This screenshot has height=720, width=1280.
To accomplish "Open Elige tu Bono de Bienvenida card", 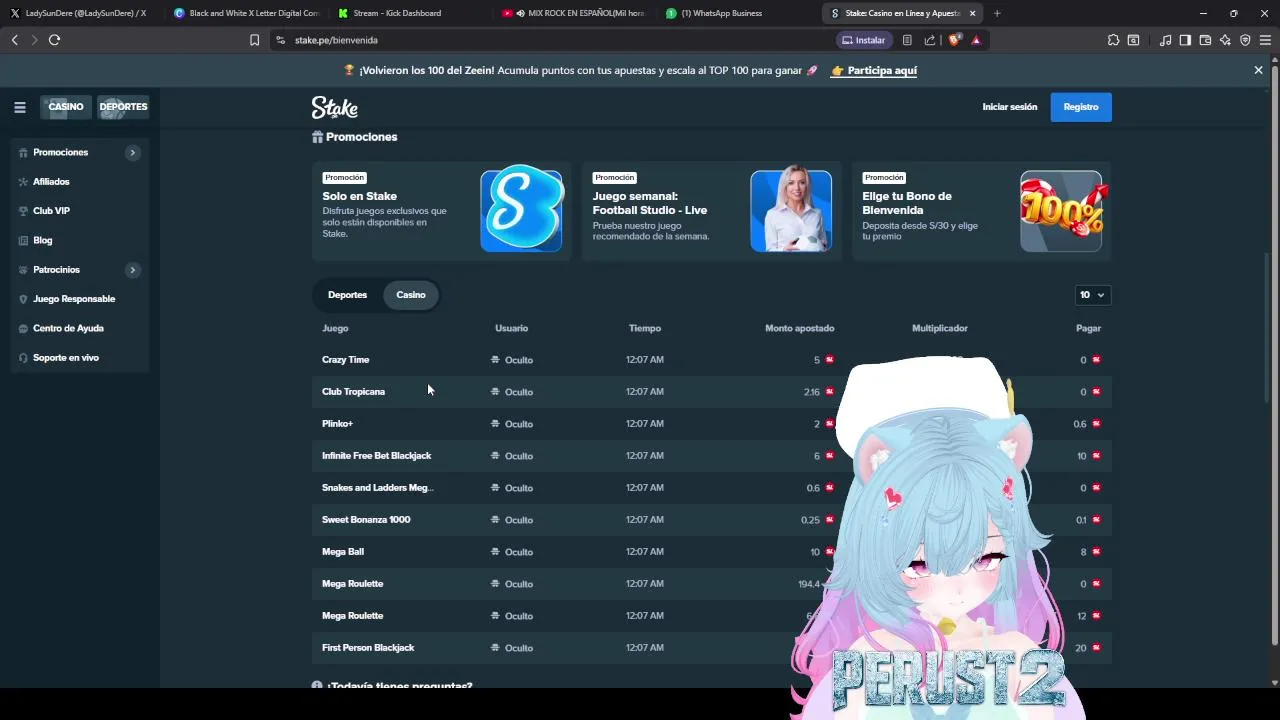I will tap(981, 211).
